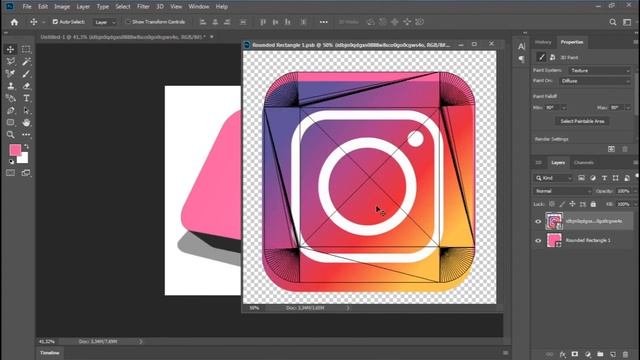Select the Instagram texture layer thumbnail
640x360 pixels.
pyautogui.click(x=554, y=221)
